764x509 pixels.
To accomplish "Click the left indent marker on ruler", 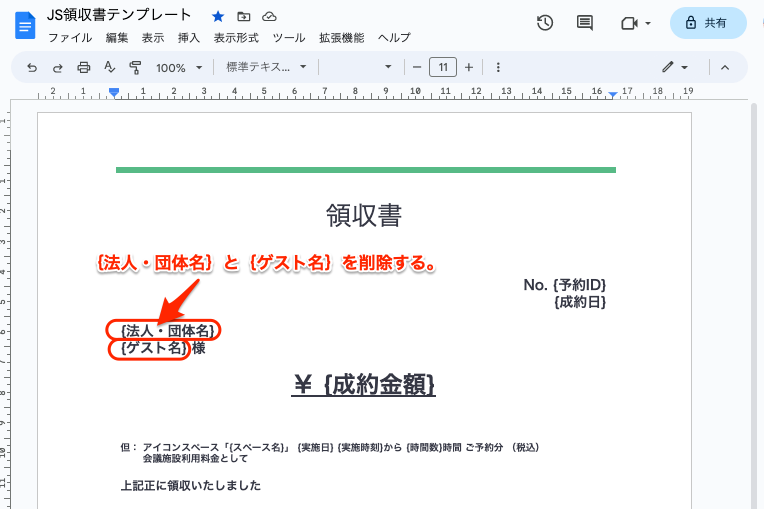I will click(114, 93).
